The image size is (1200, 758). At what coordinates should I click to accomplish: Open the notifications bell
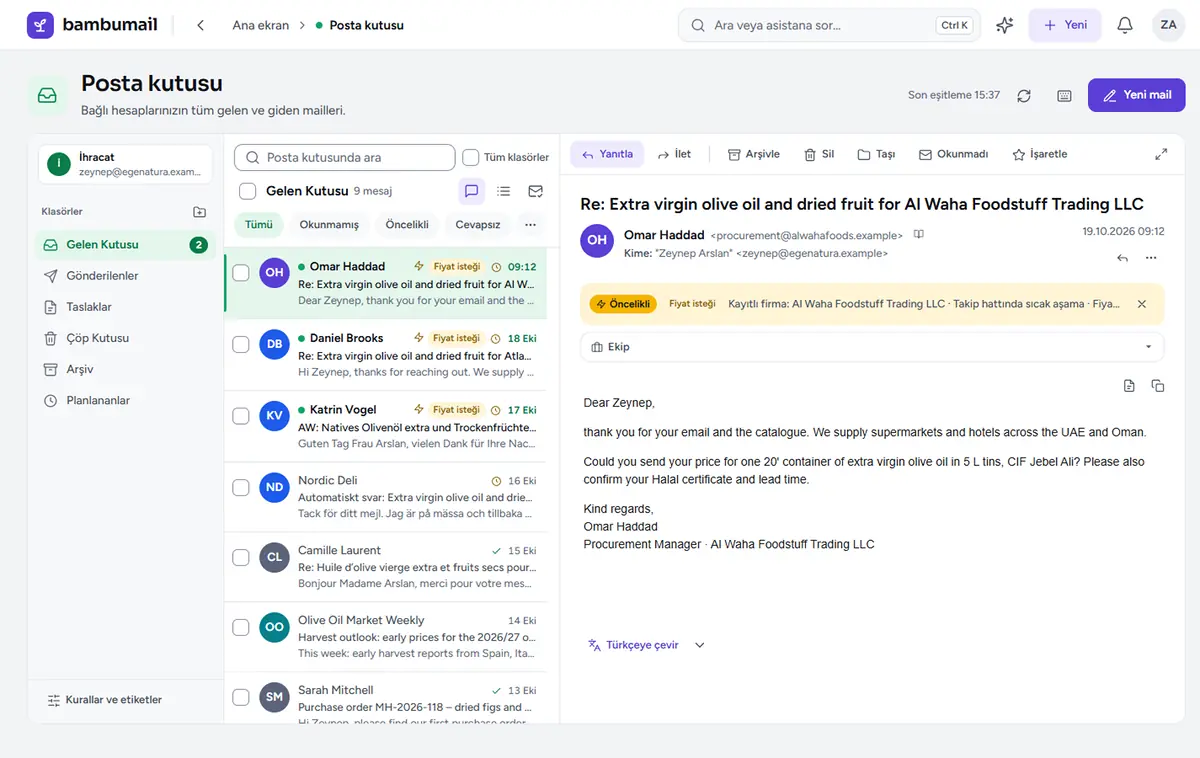pos(1125,25)
